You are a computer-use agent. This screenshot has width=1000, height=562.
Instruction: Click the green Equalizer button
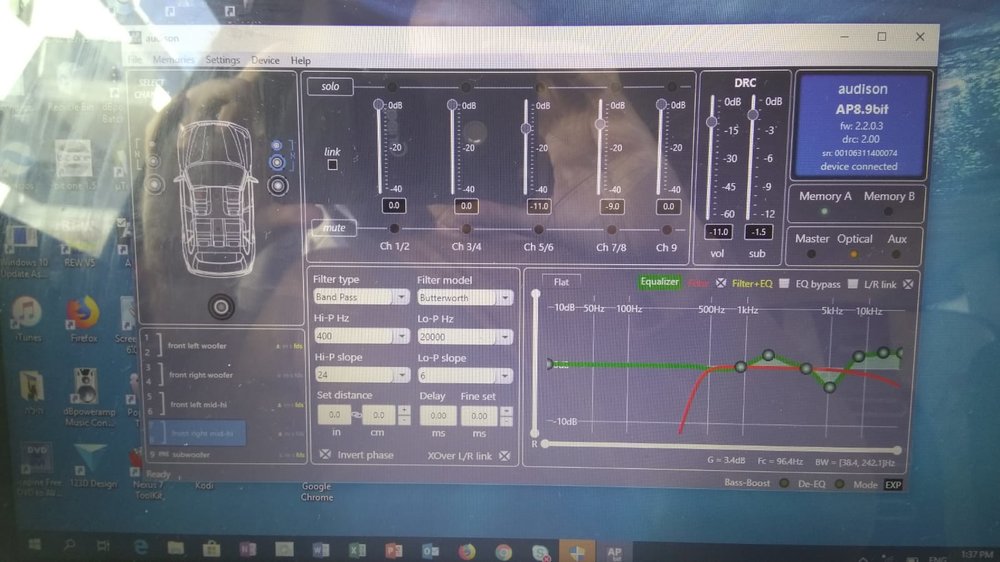tap(659, 282)
